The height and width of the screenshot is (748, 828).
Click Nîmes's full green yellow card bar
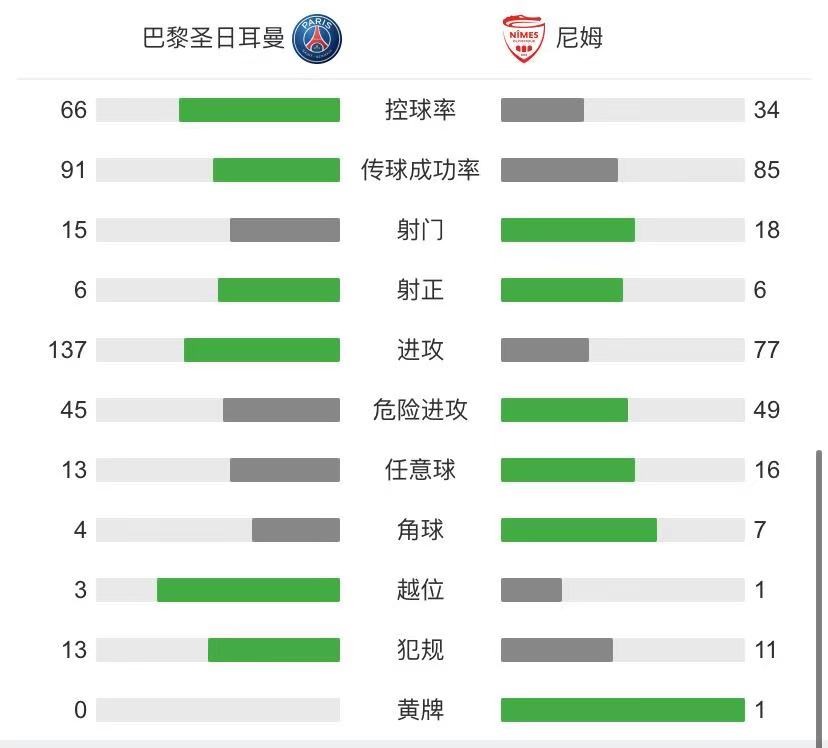(623, 710)
